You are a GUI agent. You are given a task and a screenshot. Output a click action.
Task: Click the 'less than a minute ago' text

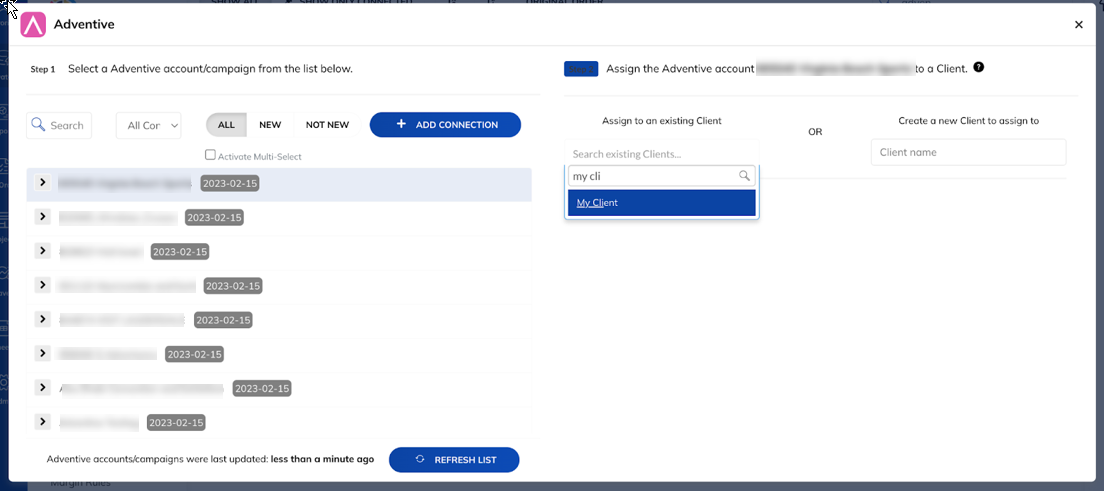point(322,459)
